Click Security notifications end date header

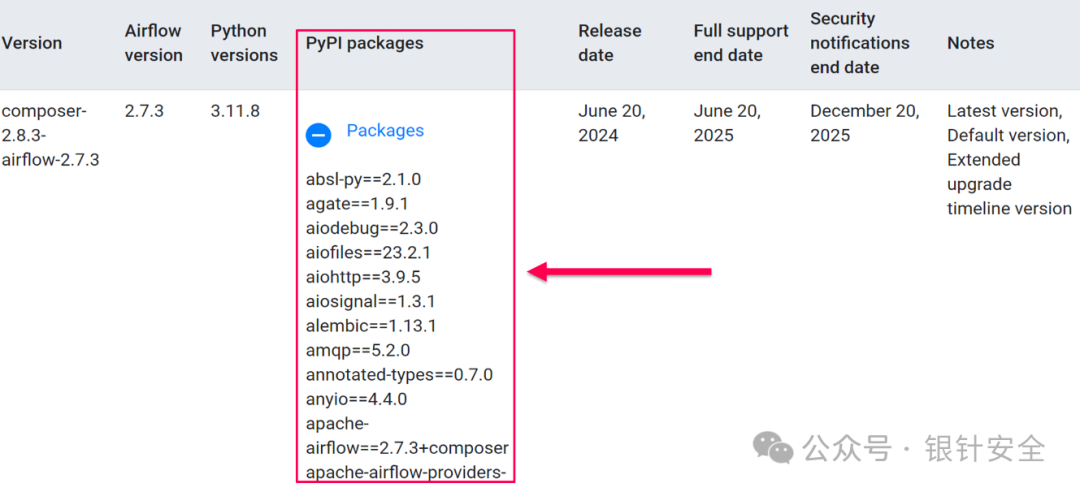coord(860,43)
